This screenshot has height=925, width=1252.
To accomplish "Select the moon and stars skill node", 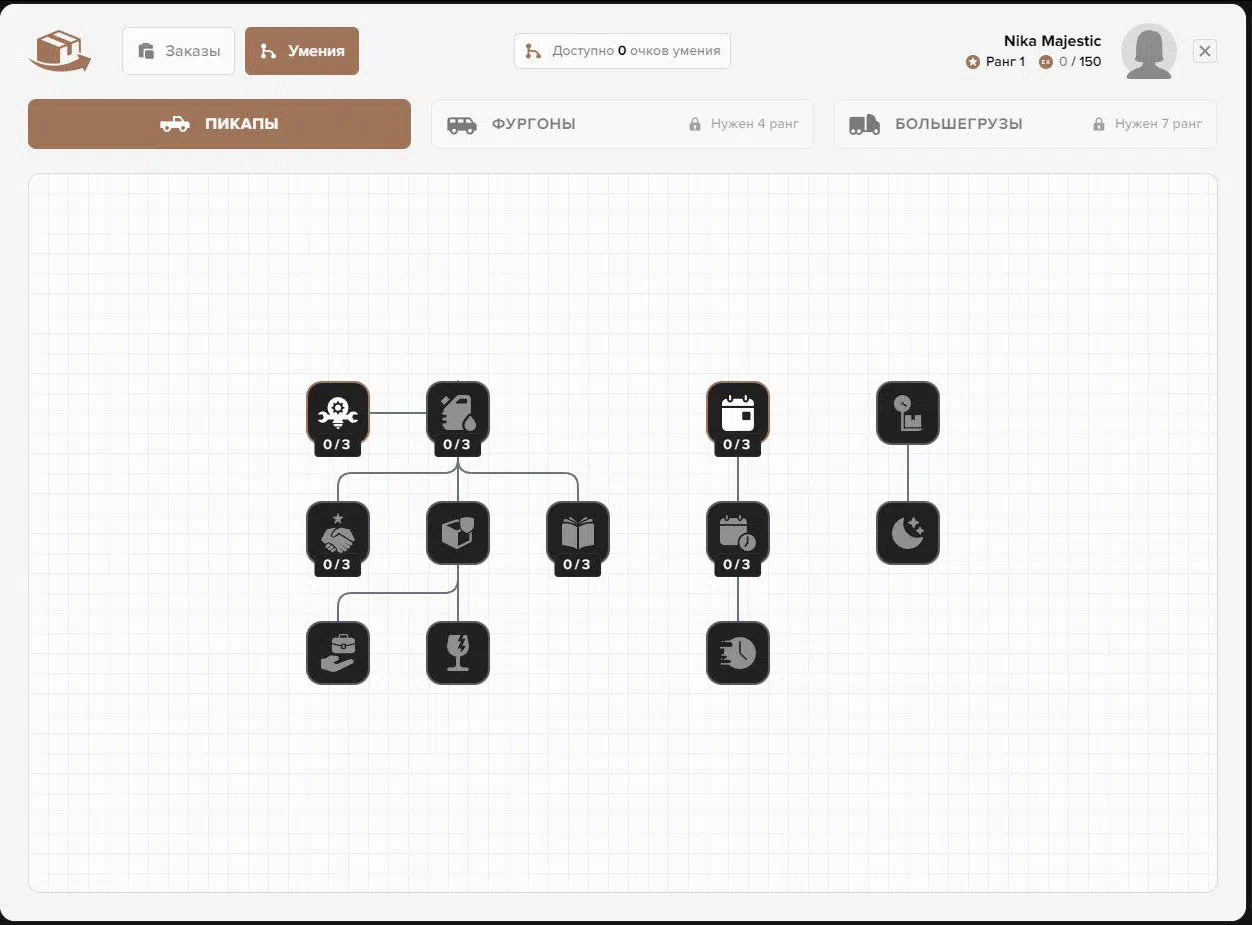I will point(908,533).
